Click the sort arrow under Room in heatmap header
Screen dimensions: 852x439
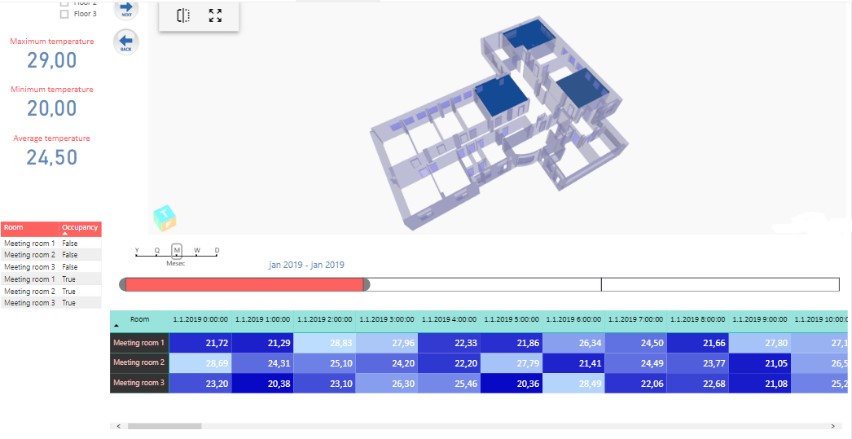tap(116, 325)
